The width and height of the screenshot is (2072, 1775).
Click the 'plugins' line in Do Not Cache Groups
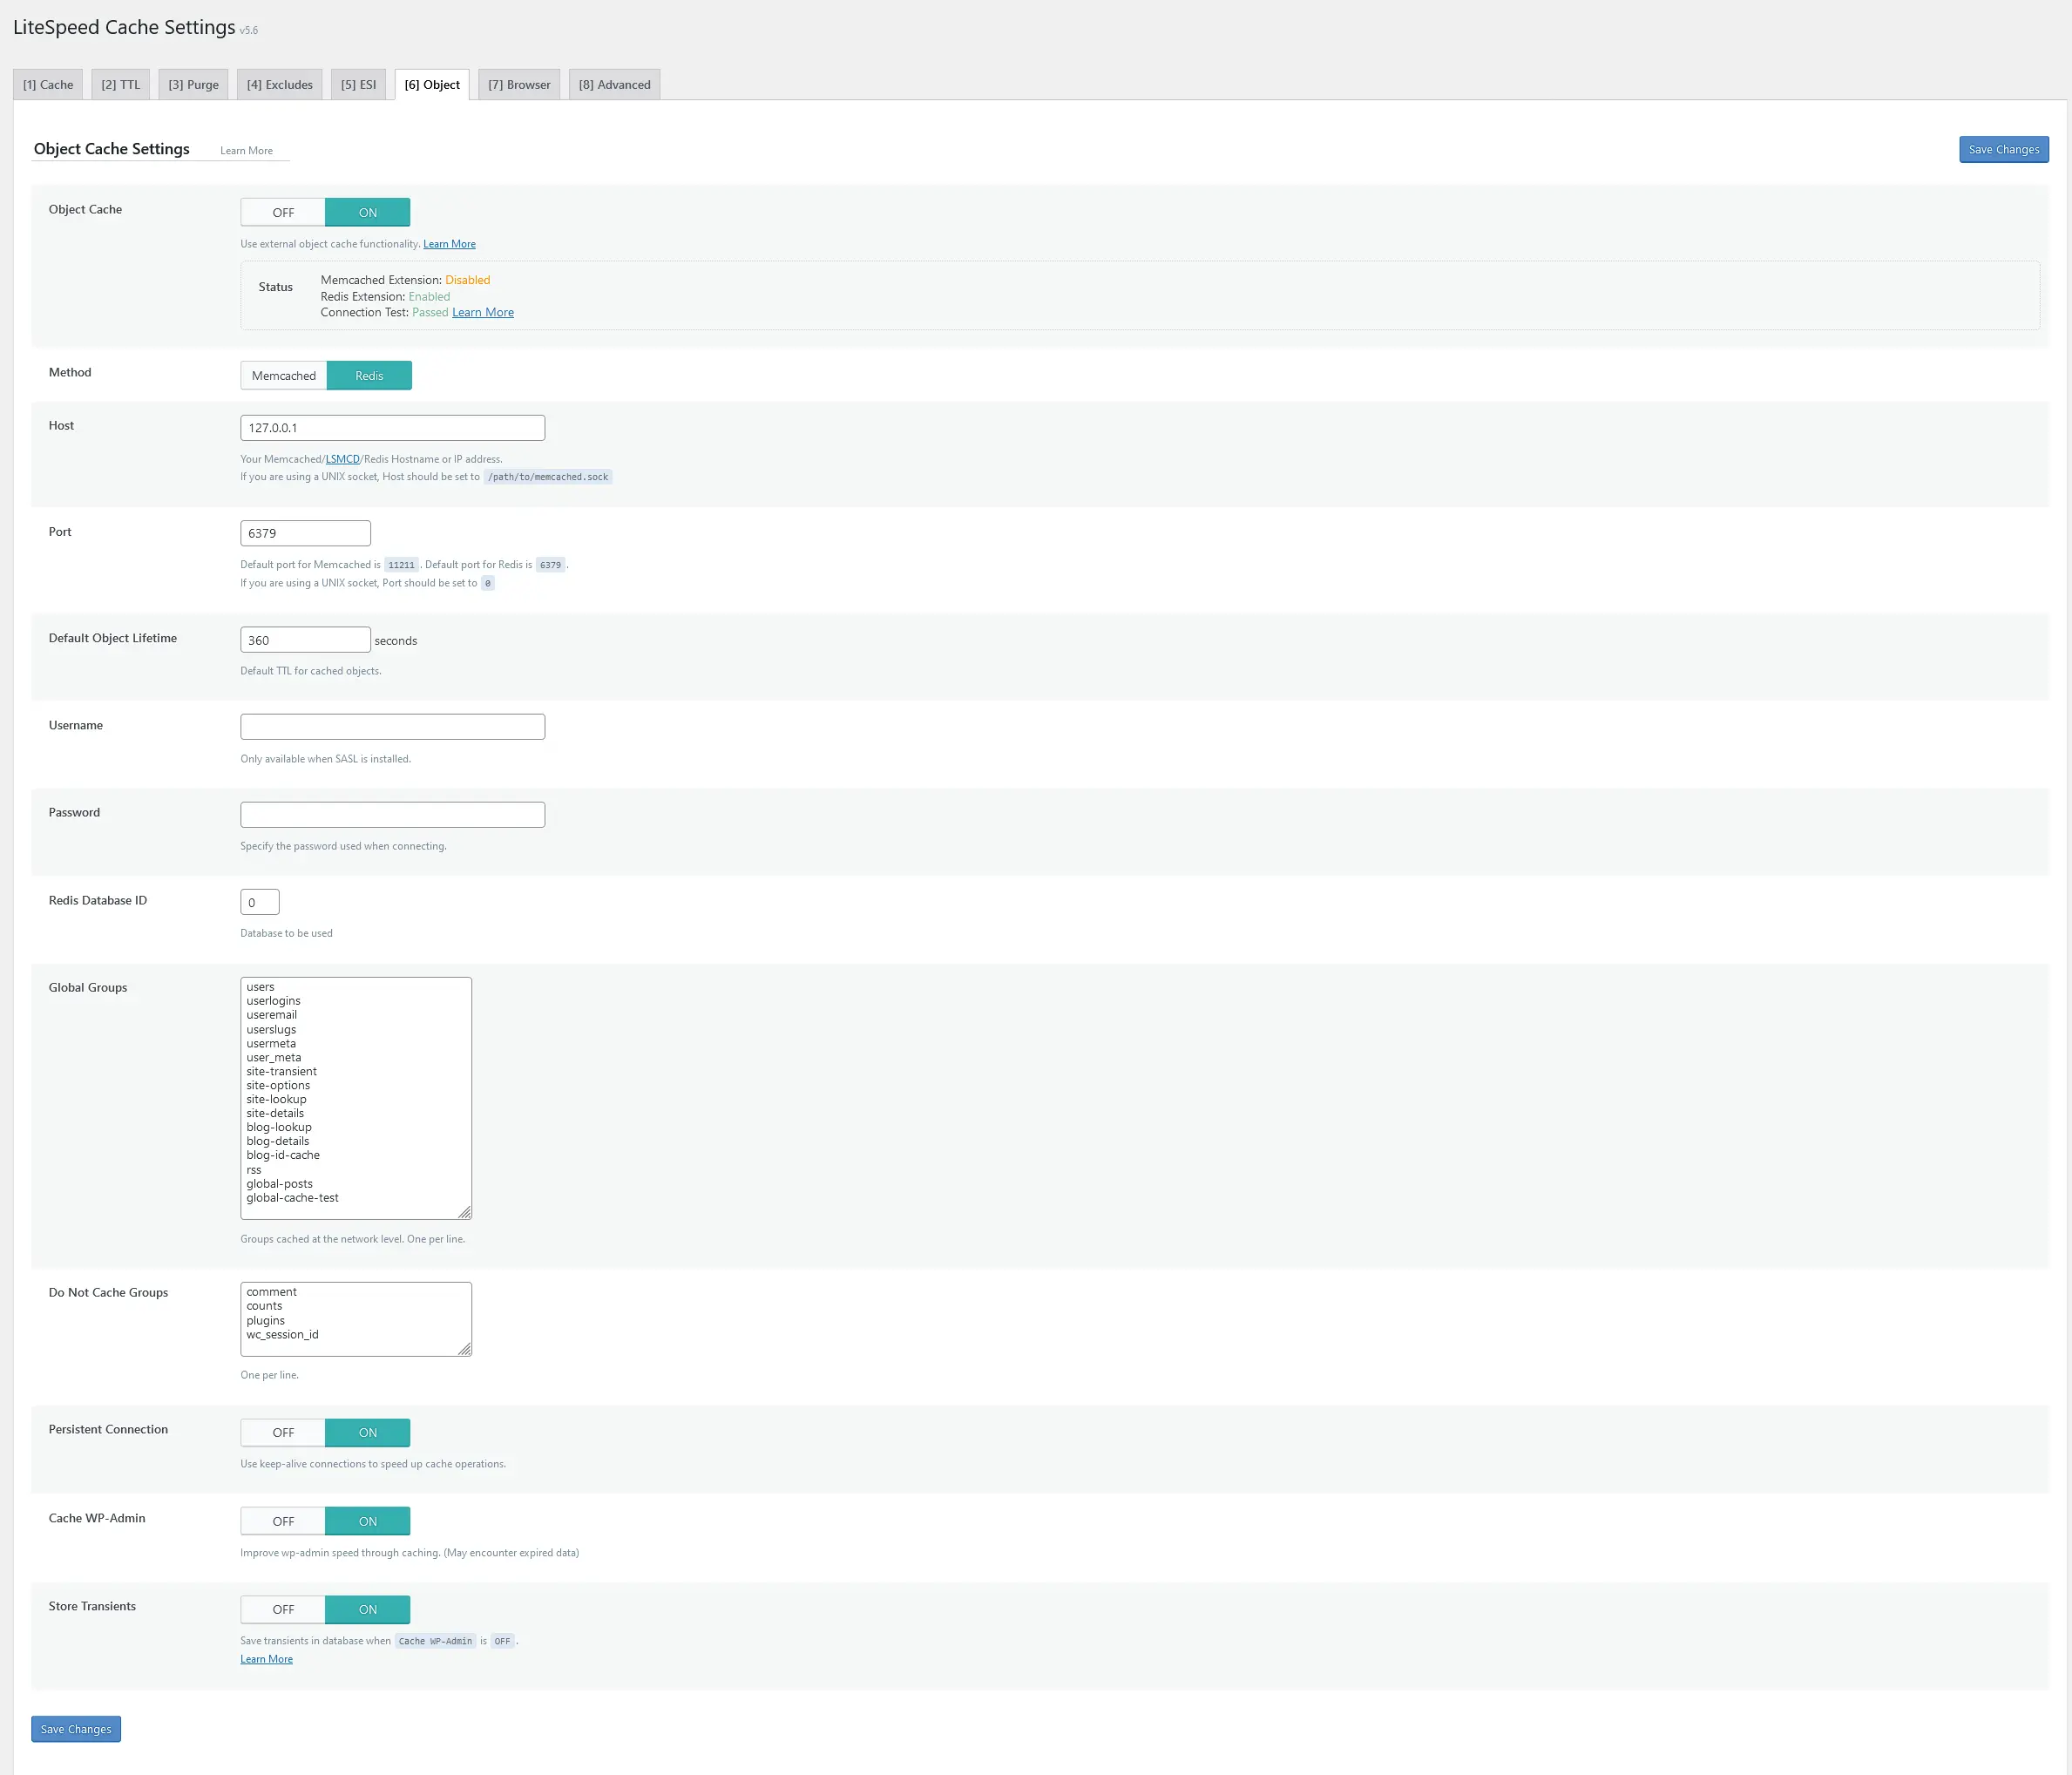coord(265,1320)
